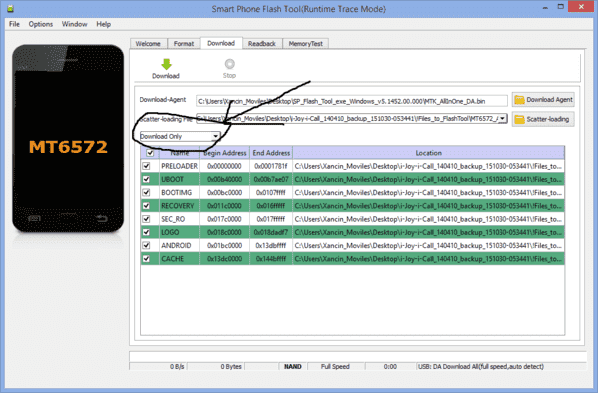Image resolution: width=598 pixels, height=393 pixels.
Task: Close the Smart Phone Flash Tool window
Action: 581,6
